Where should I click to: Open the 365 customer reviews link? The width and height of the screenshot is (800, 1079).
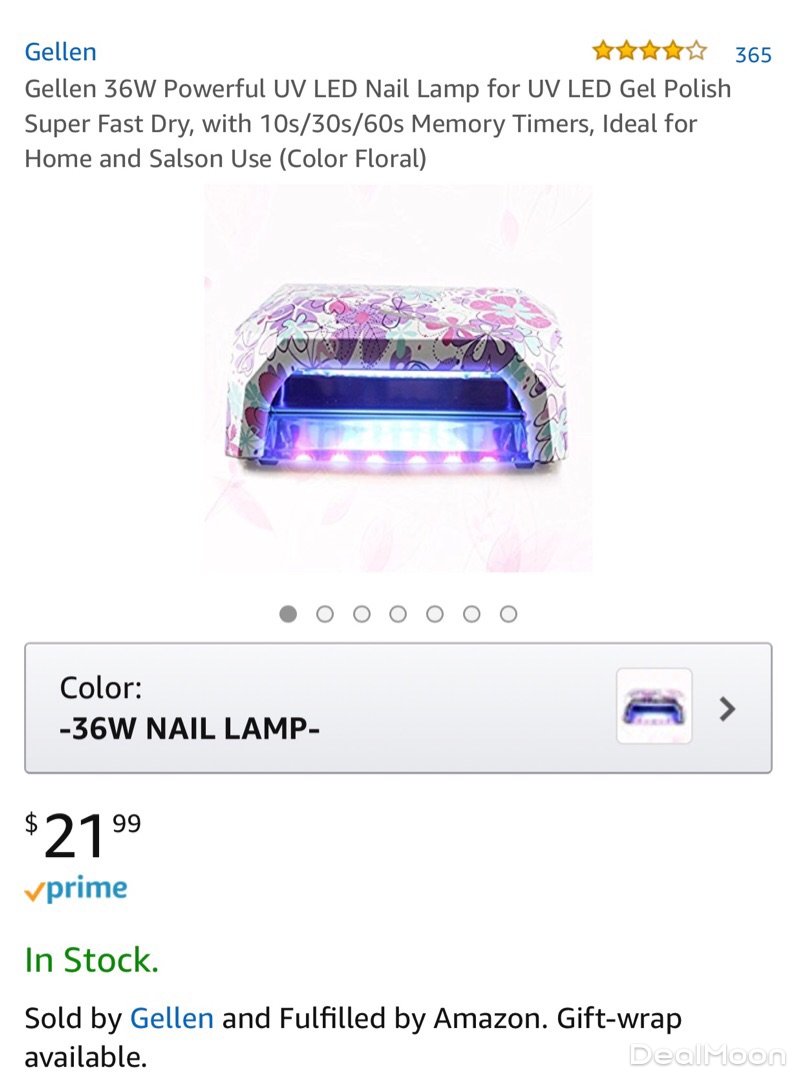753,54
